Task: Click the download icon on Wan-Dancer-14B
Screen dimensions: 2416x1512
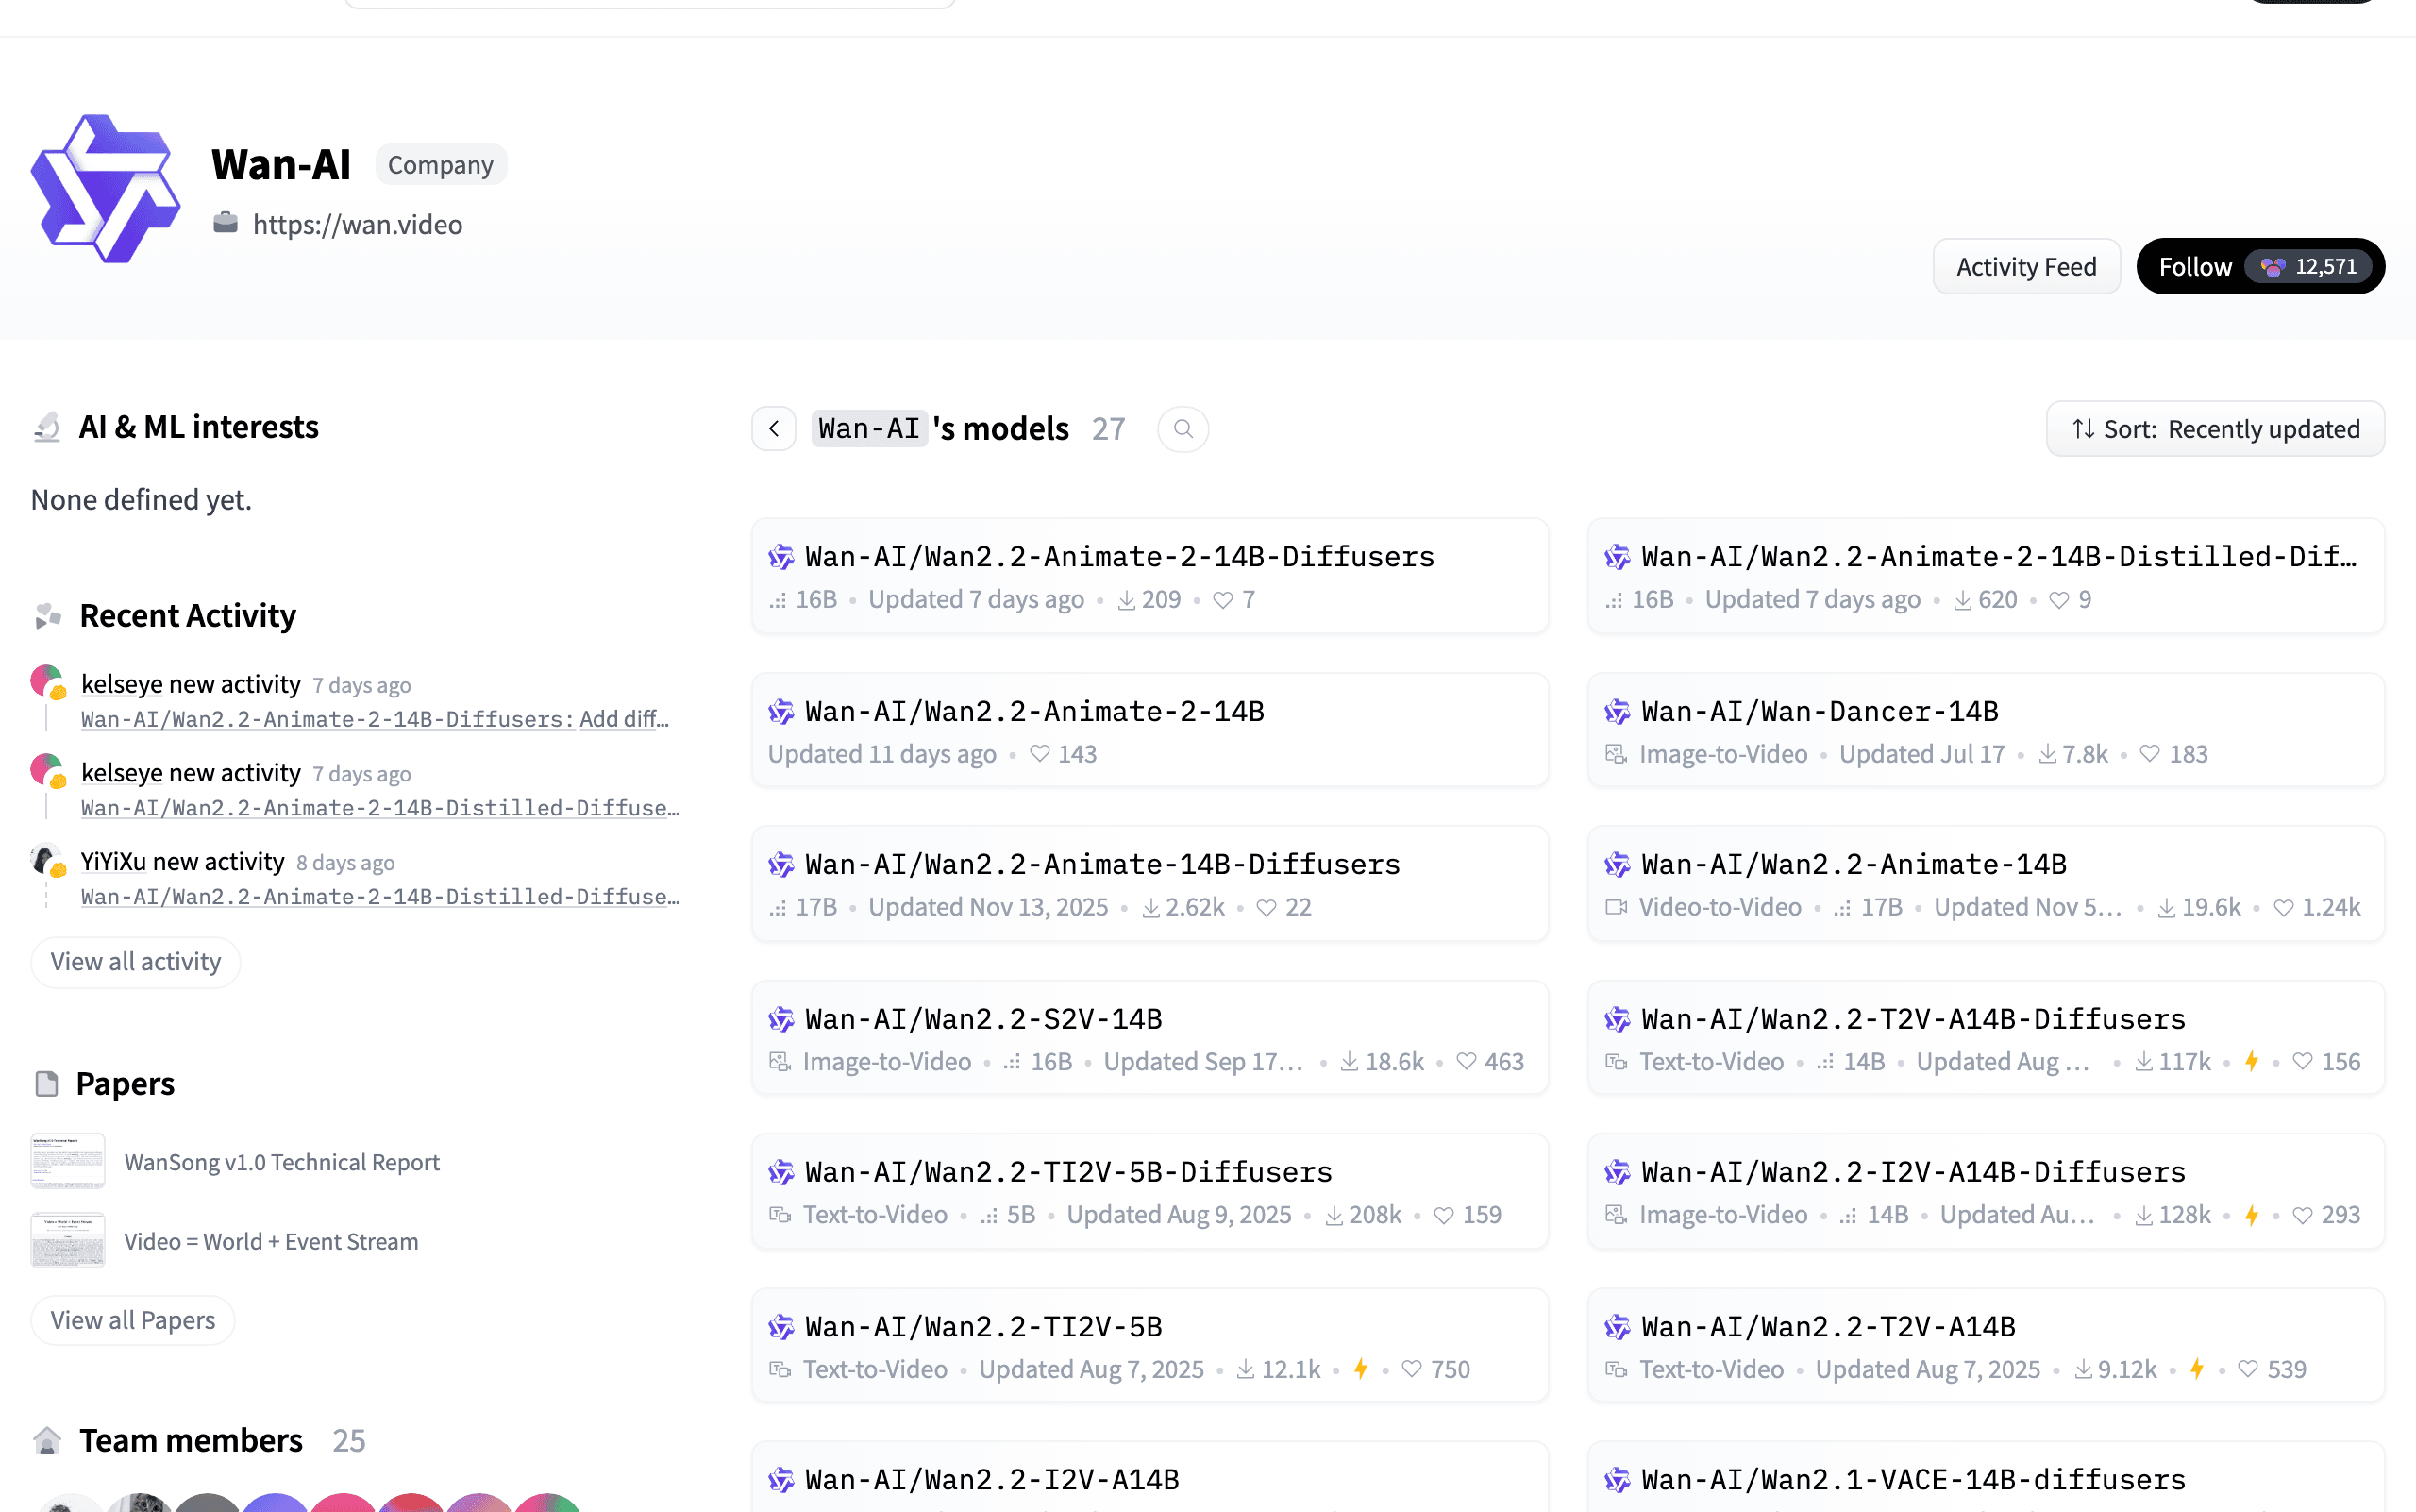Action: (x=2047, y=754)
